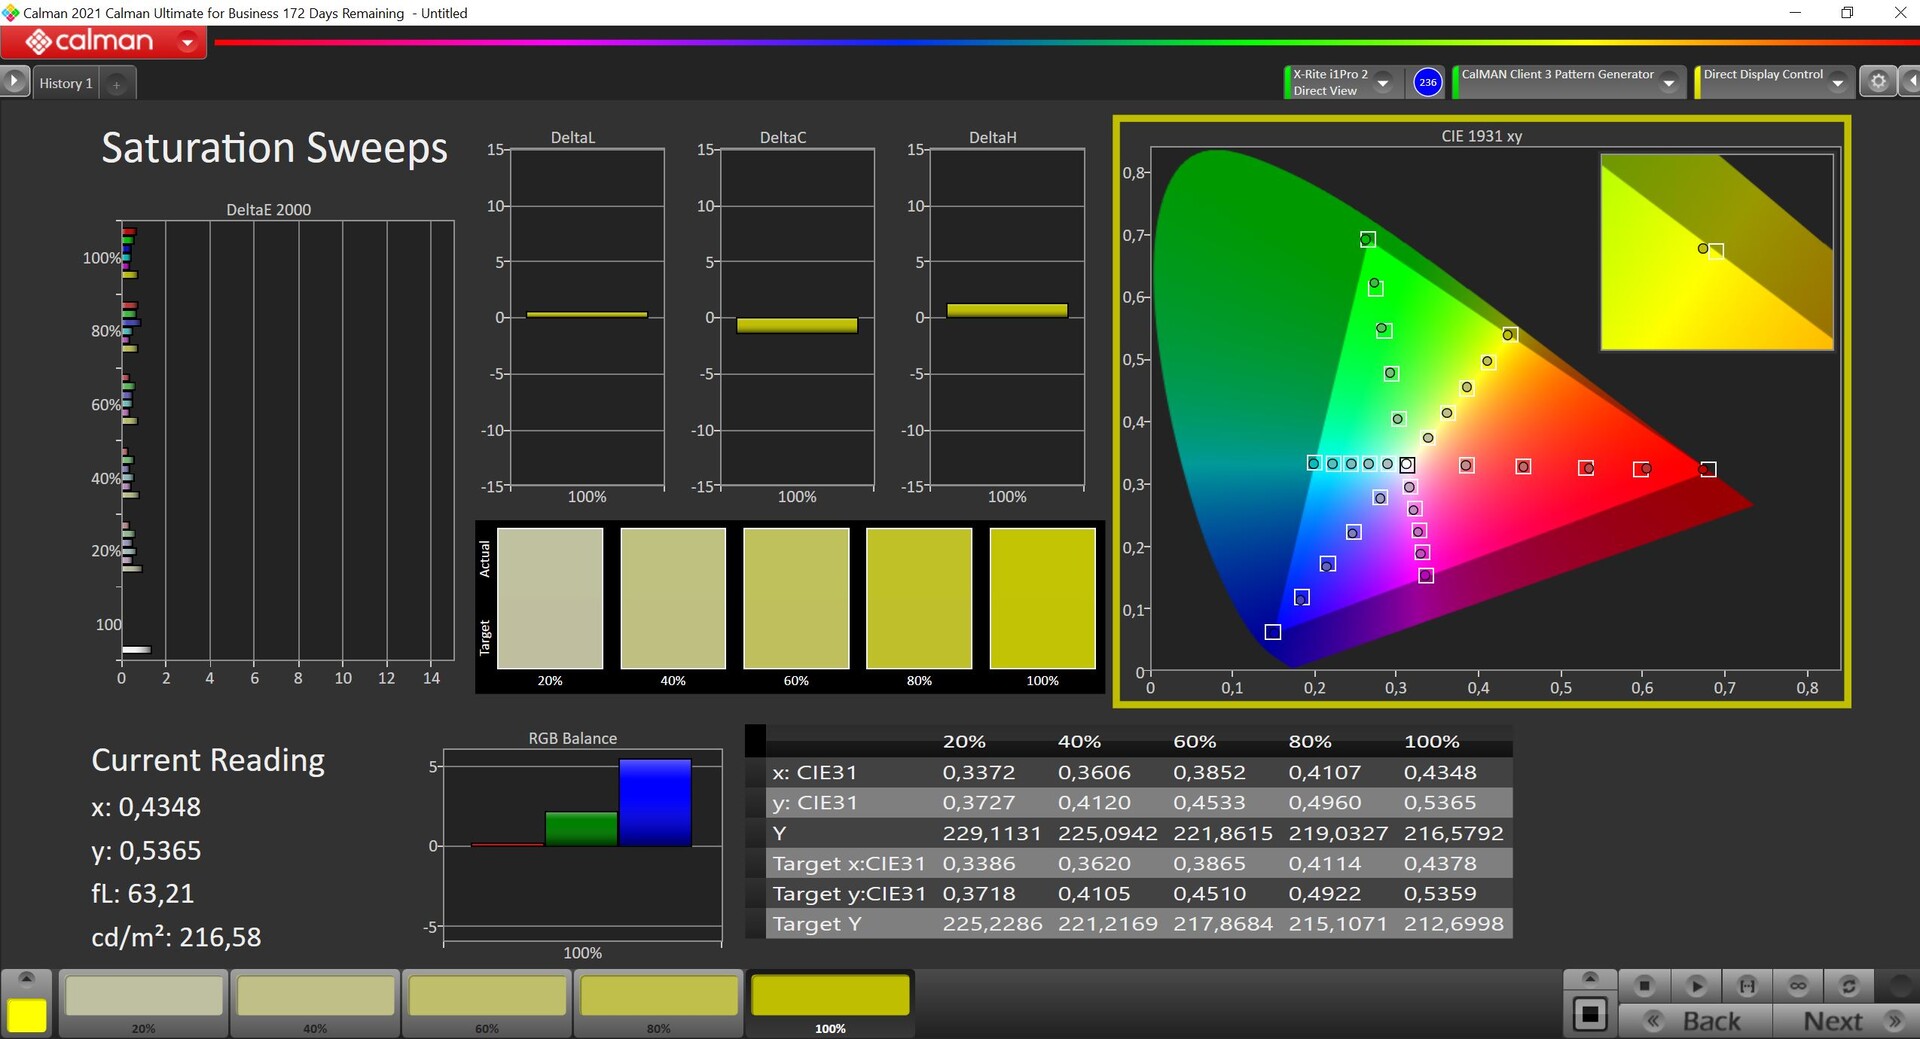Expand the X-Rite i1Pro 2 meter dropdown

1383,83
